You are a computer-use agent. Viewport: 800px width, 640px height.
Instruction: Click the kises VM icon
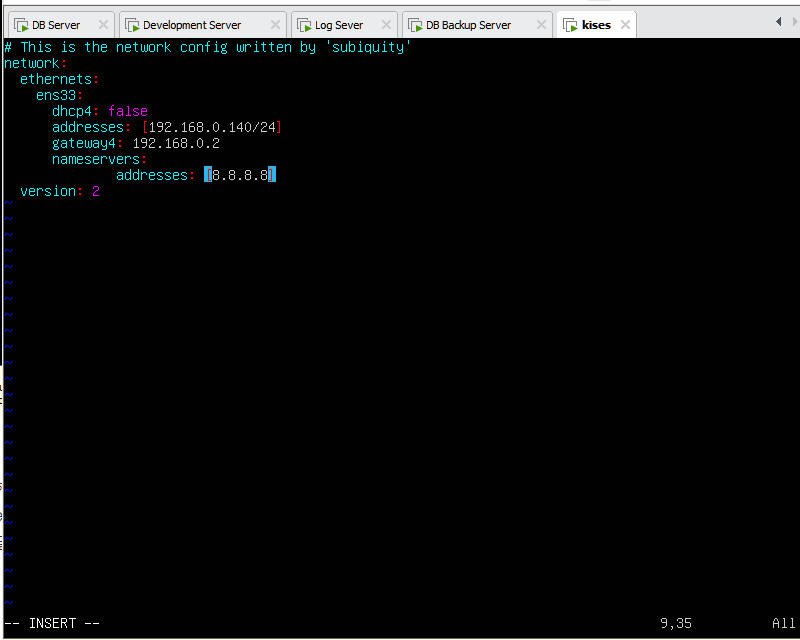click(570, 25)
